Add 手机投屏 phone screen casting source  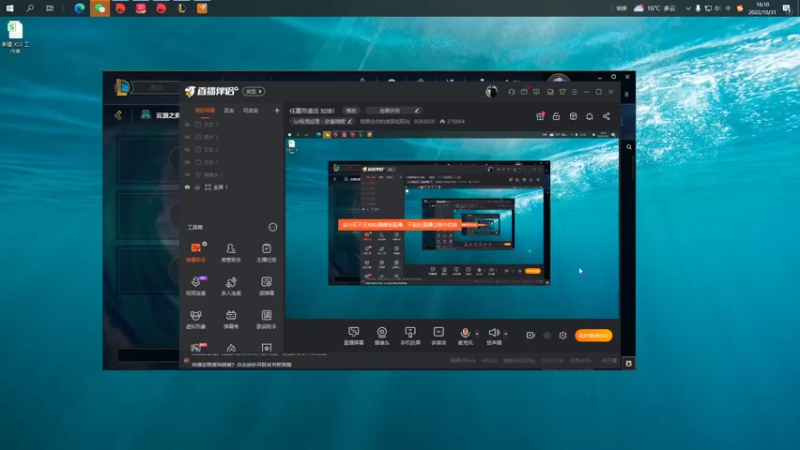pos(410,336)
